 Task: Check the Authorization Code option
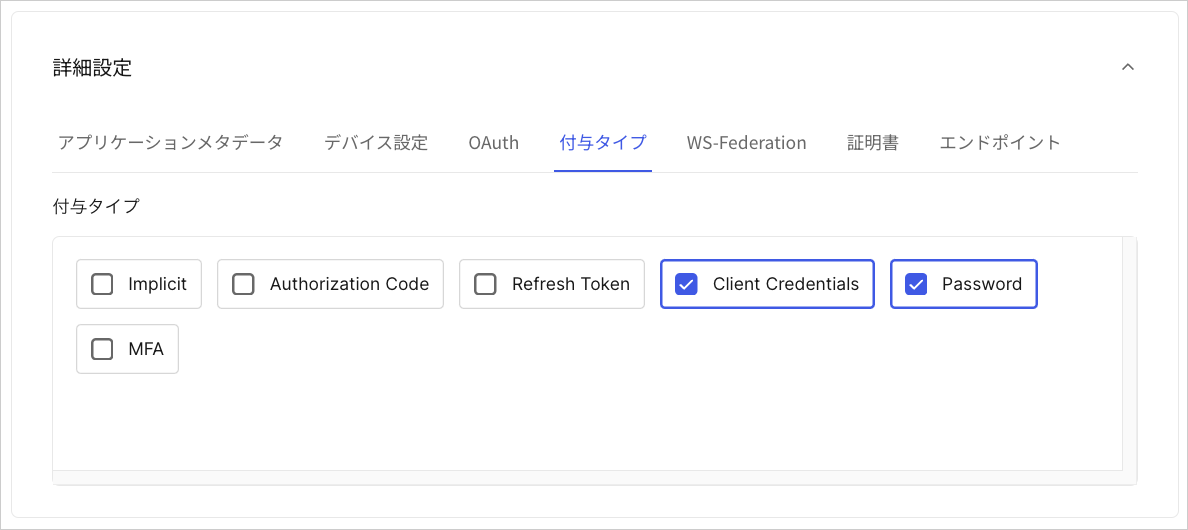pyautogui.click(x=243, y=284)
